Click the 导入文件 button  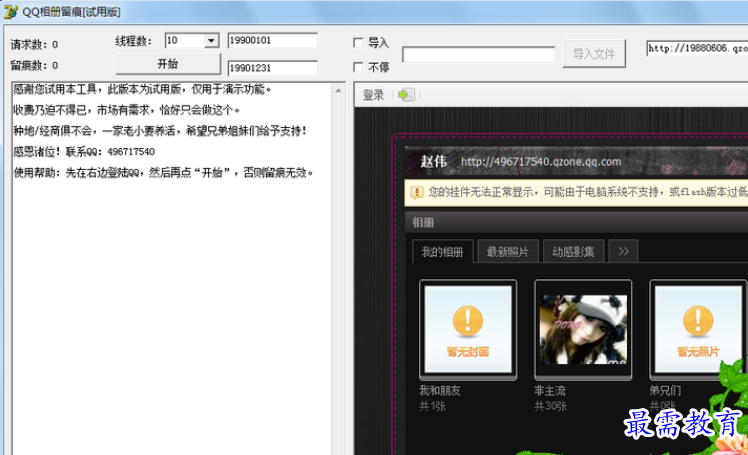tap(594, 53)
